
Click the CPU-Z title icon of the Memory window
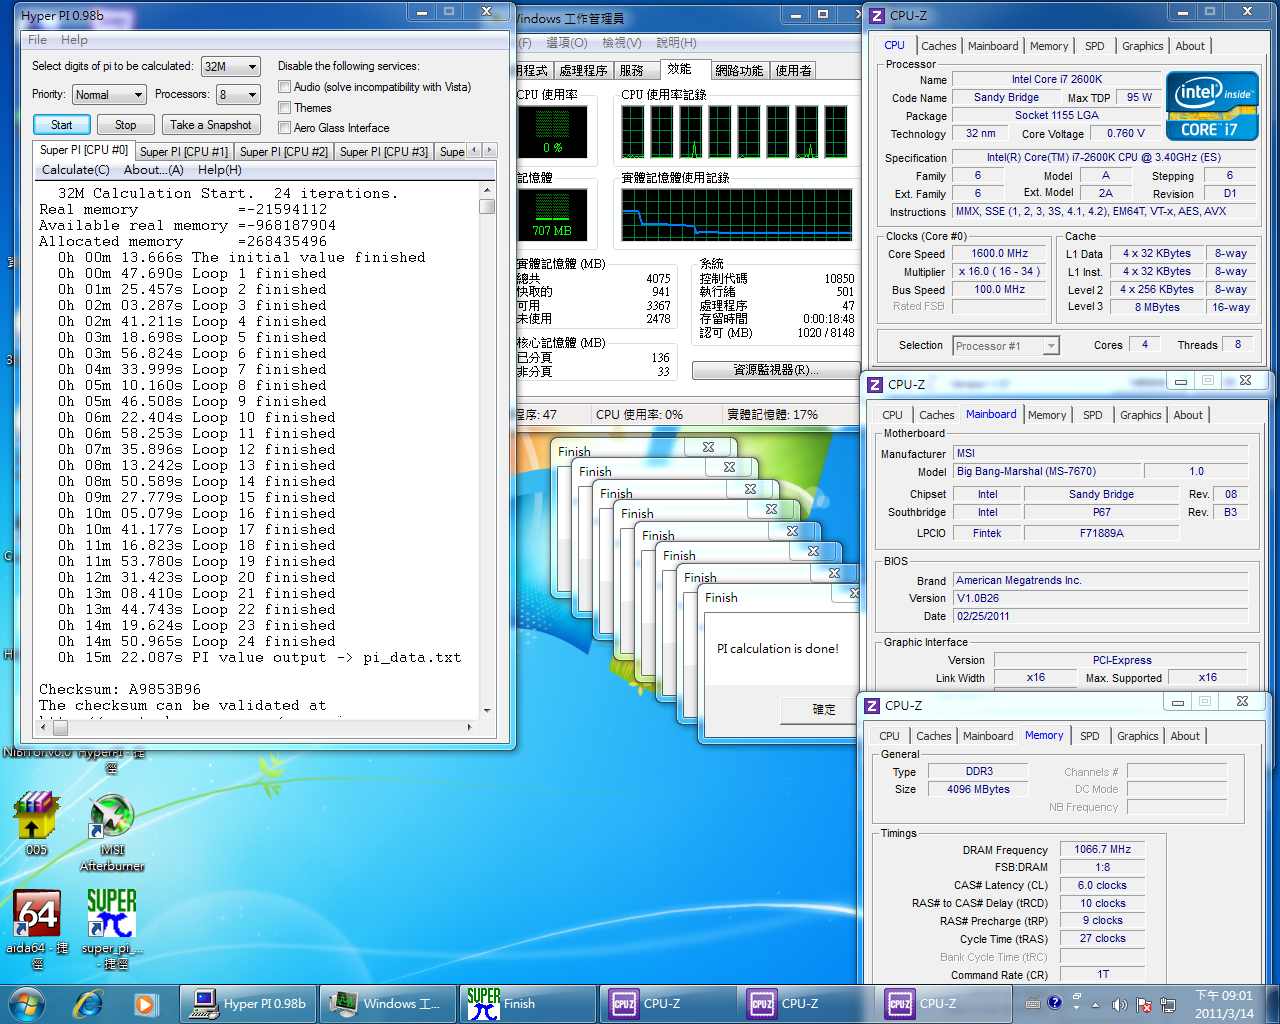pyautogui.click(x=872, y=705)
